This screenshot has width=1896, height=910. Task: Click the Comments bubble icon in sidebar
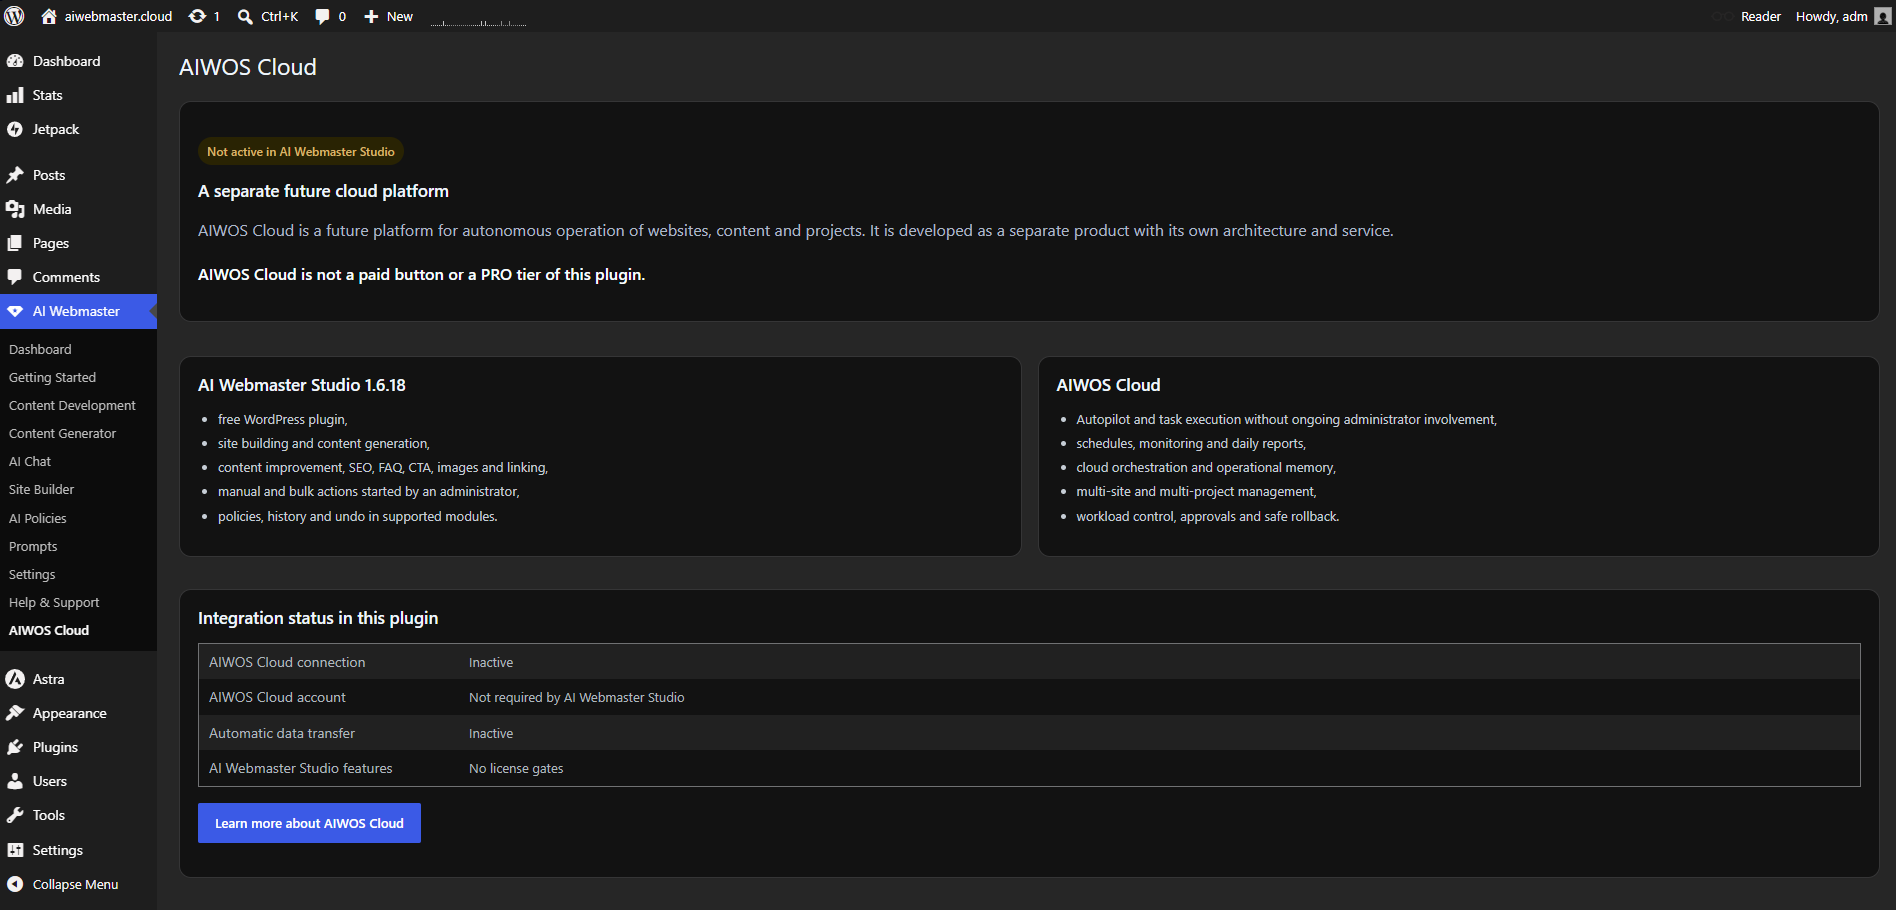coord(15,277)
